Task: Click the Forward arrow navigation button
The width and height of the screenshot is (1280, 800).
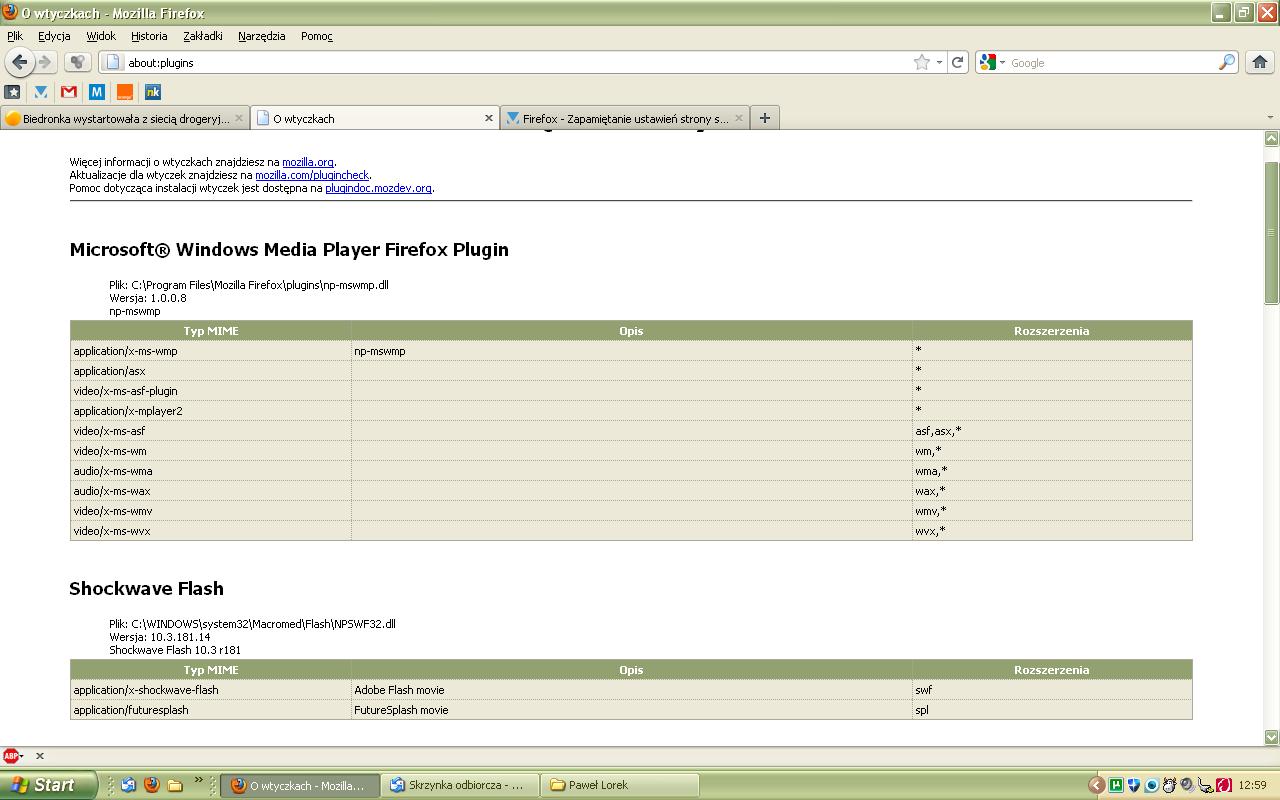Action: (45, 62)
